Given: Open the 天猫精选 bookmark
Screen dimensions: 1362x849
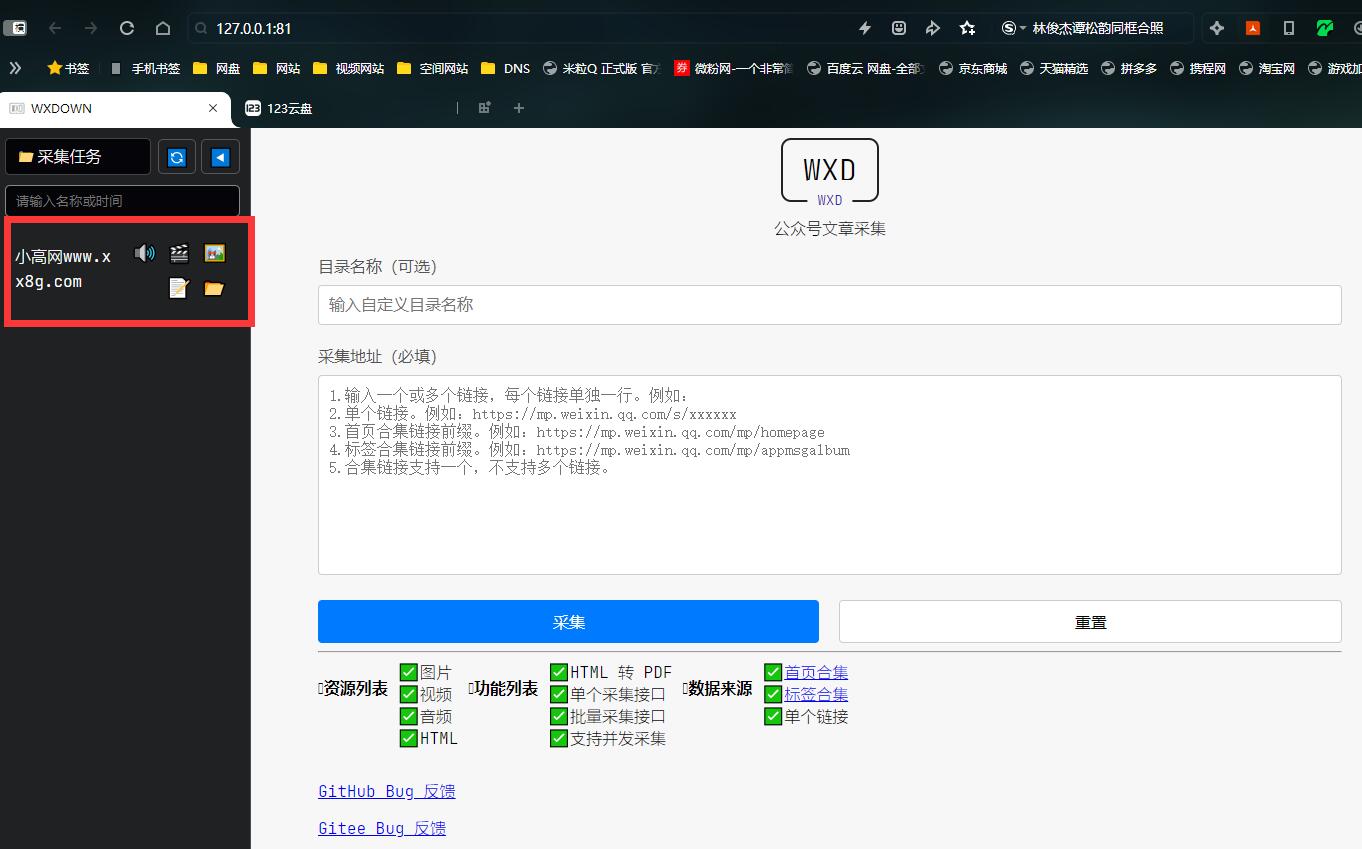Looking at the screenshot, I should [1053, 68].
